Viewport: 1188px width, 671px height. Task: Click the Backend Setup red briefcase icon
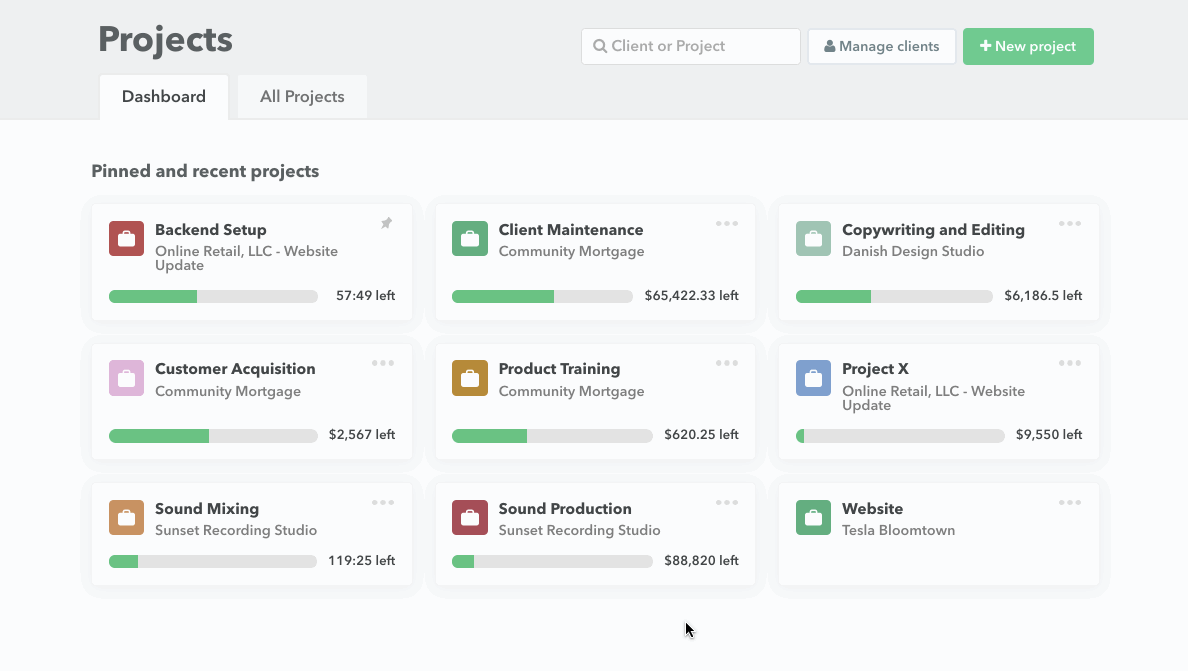pyautogui.click(x=126, y=239)
